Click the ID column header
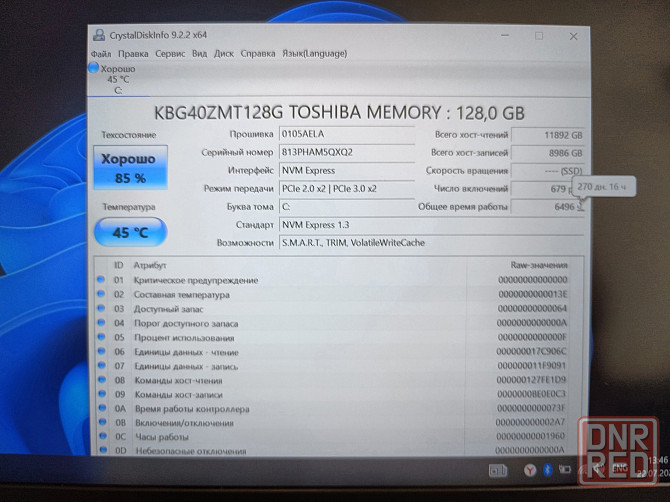This screenshot has height=502, width=670. pos(118,265)
